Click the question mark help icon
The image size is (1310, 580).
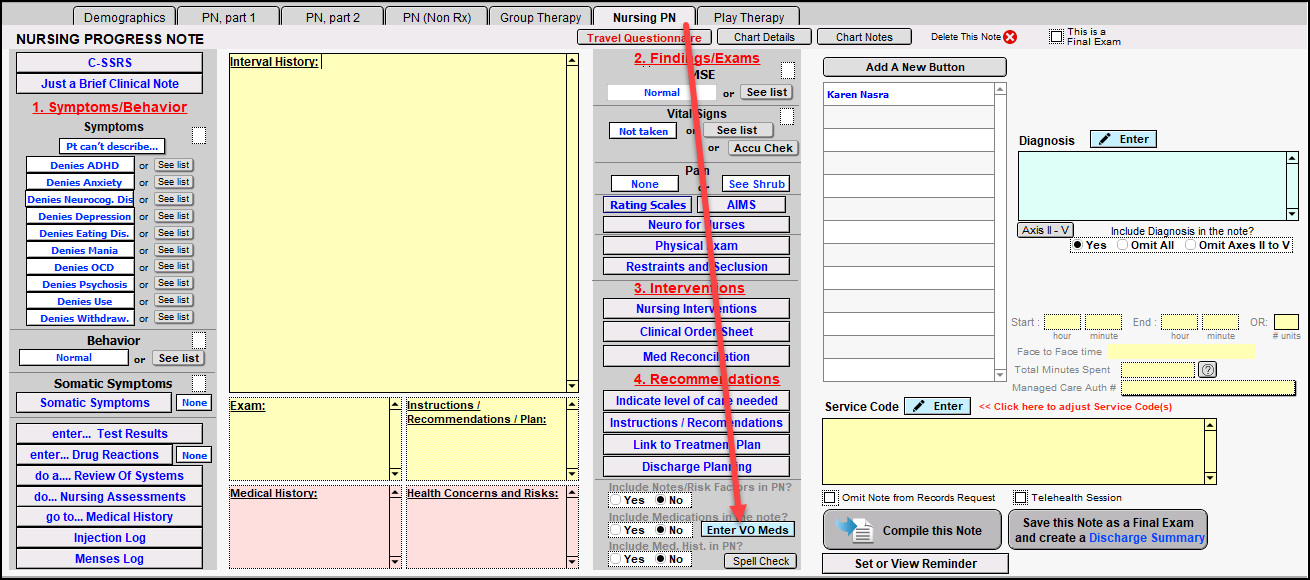(x=1207, y=369)
